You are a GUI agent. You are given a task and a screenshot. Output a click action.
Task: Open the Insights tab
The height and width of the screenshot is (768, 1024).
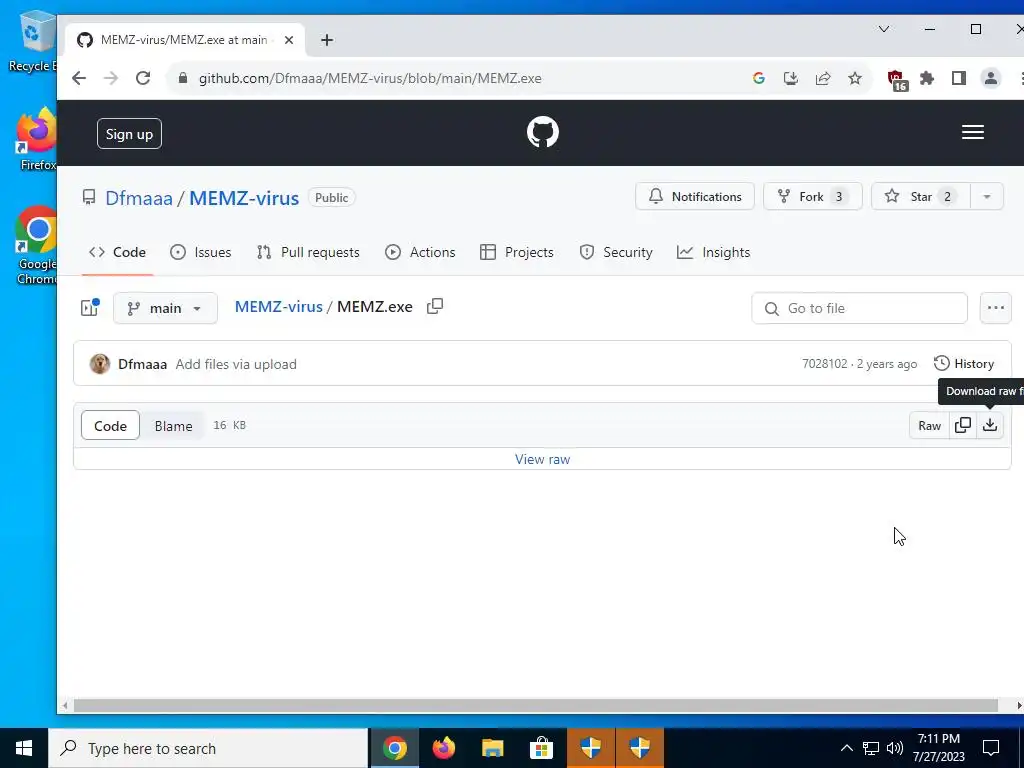click(x=713, y=252)
